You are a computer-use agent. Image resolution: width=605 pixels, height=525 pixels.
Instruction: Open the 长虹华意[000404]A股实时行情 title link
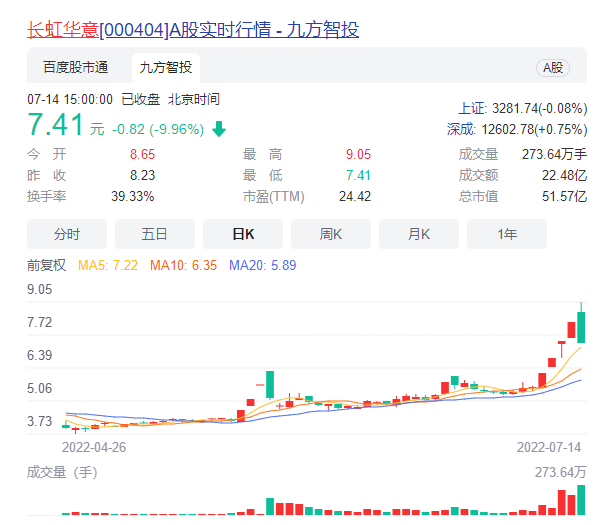[x=193, y=30]
